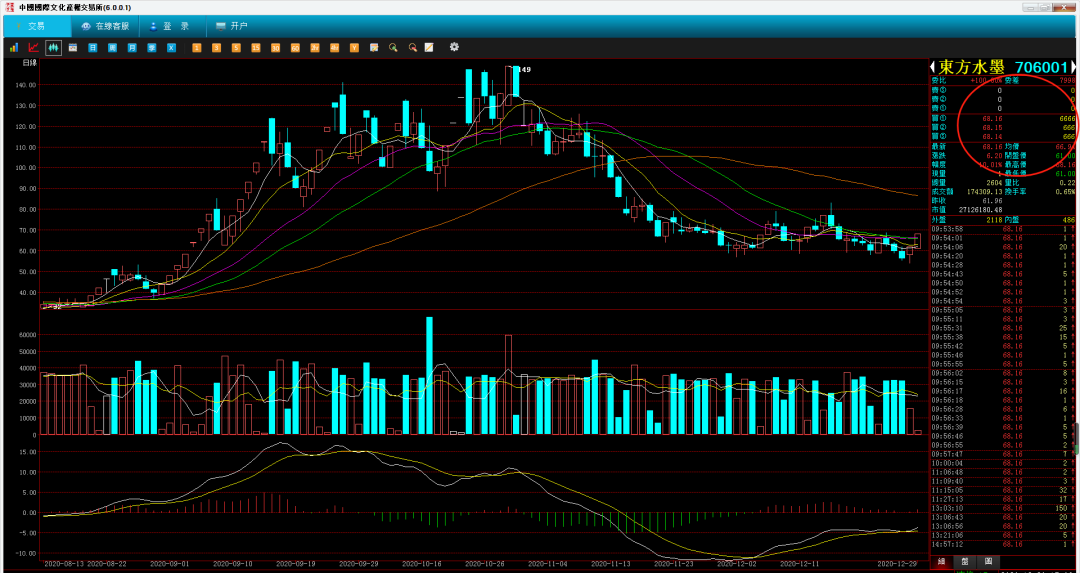Select the trade row at 14:57:12
This screenshot has height=573, width=1080.
point(1003,544)
